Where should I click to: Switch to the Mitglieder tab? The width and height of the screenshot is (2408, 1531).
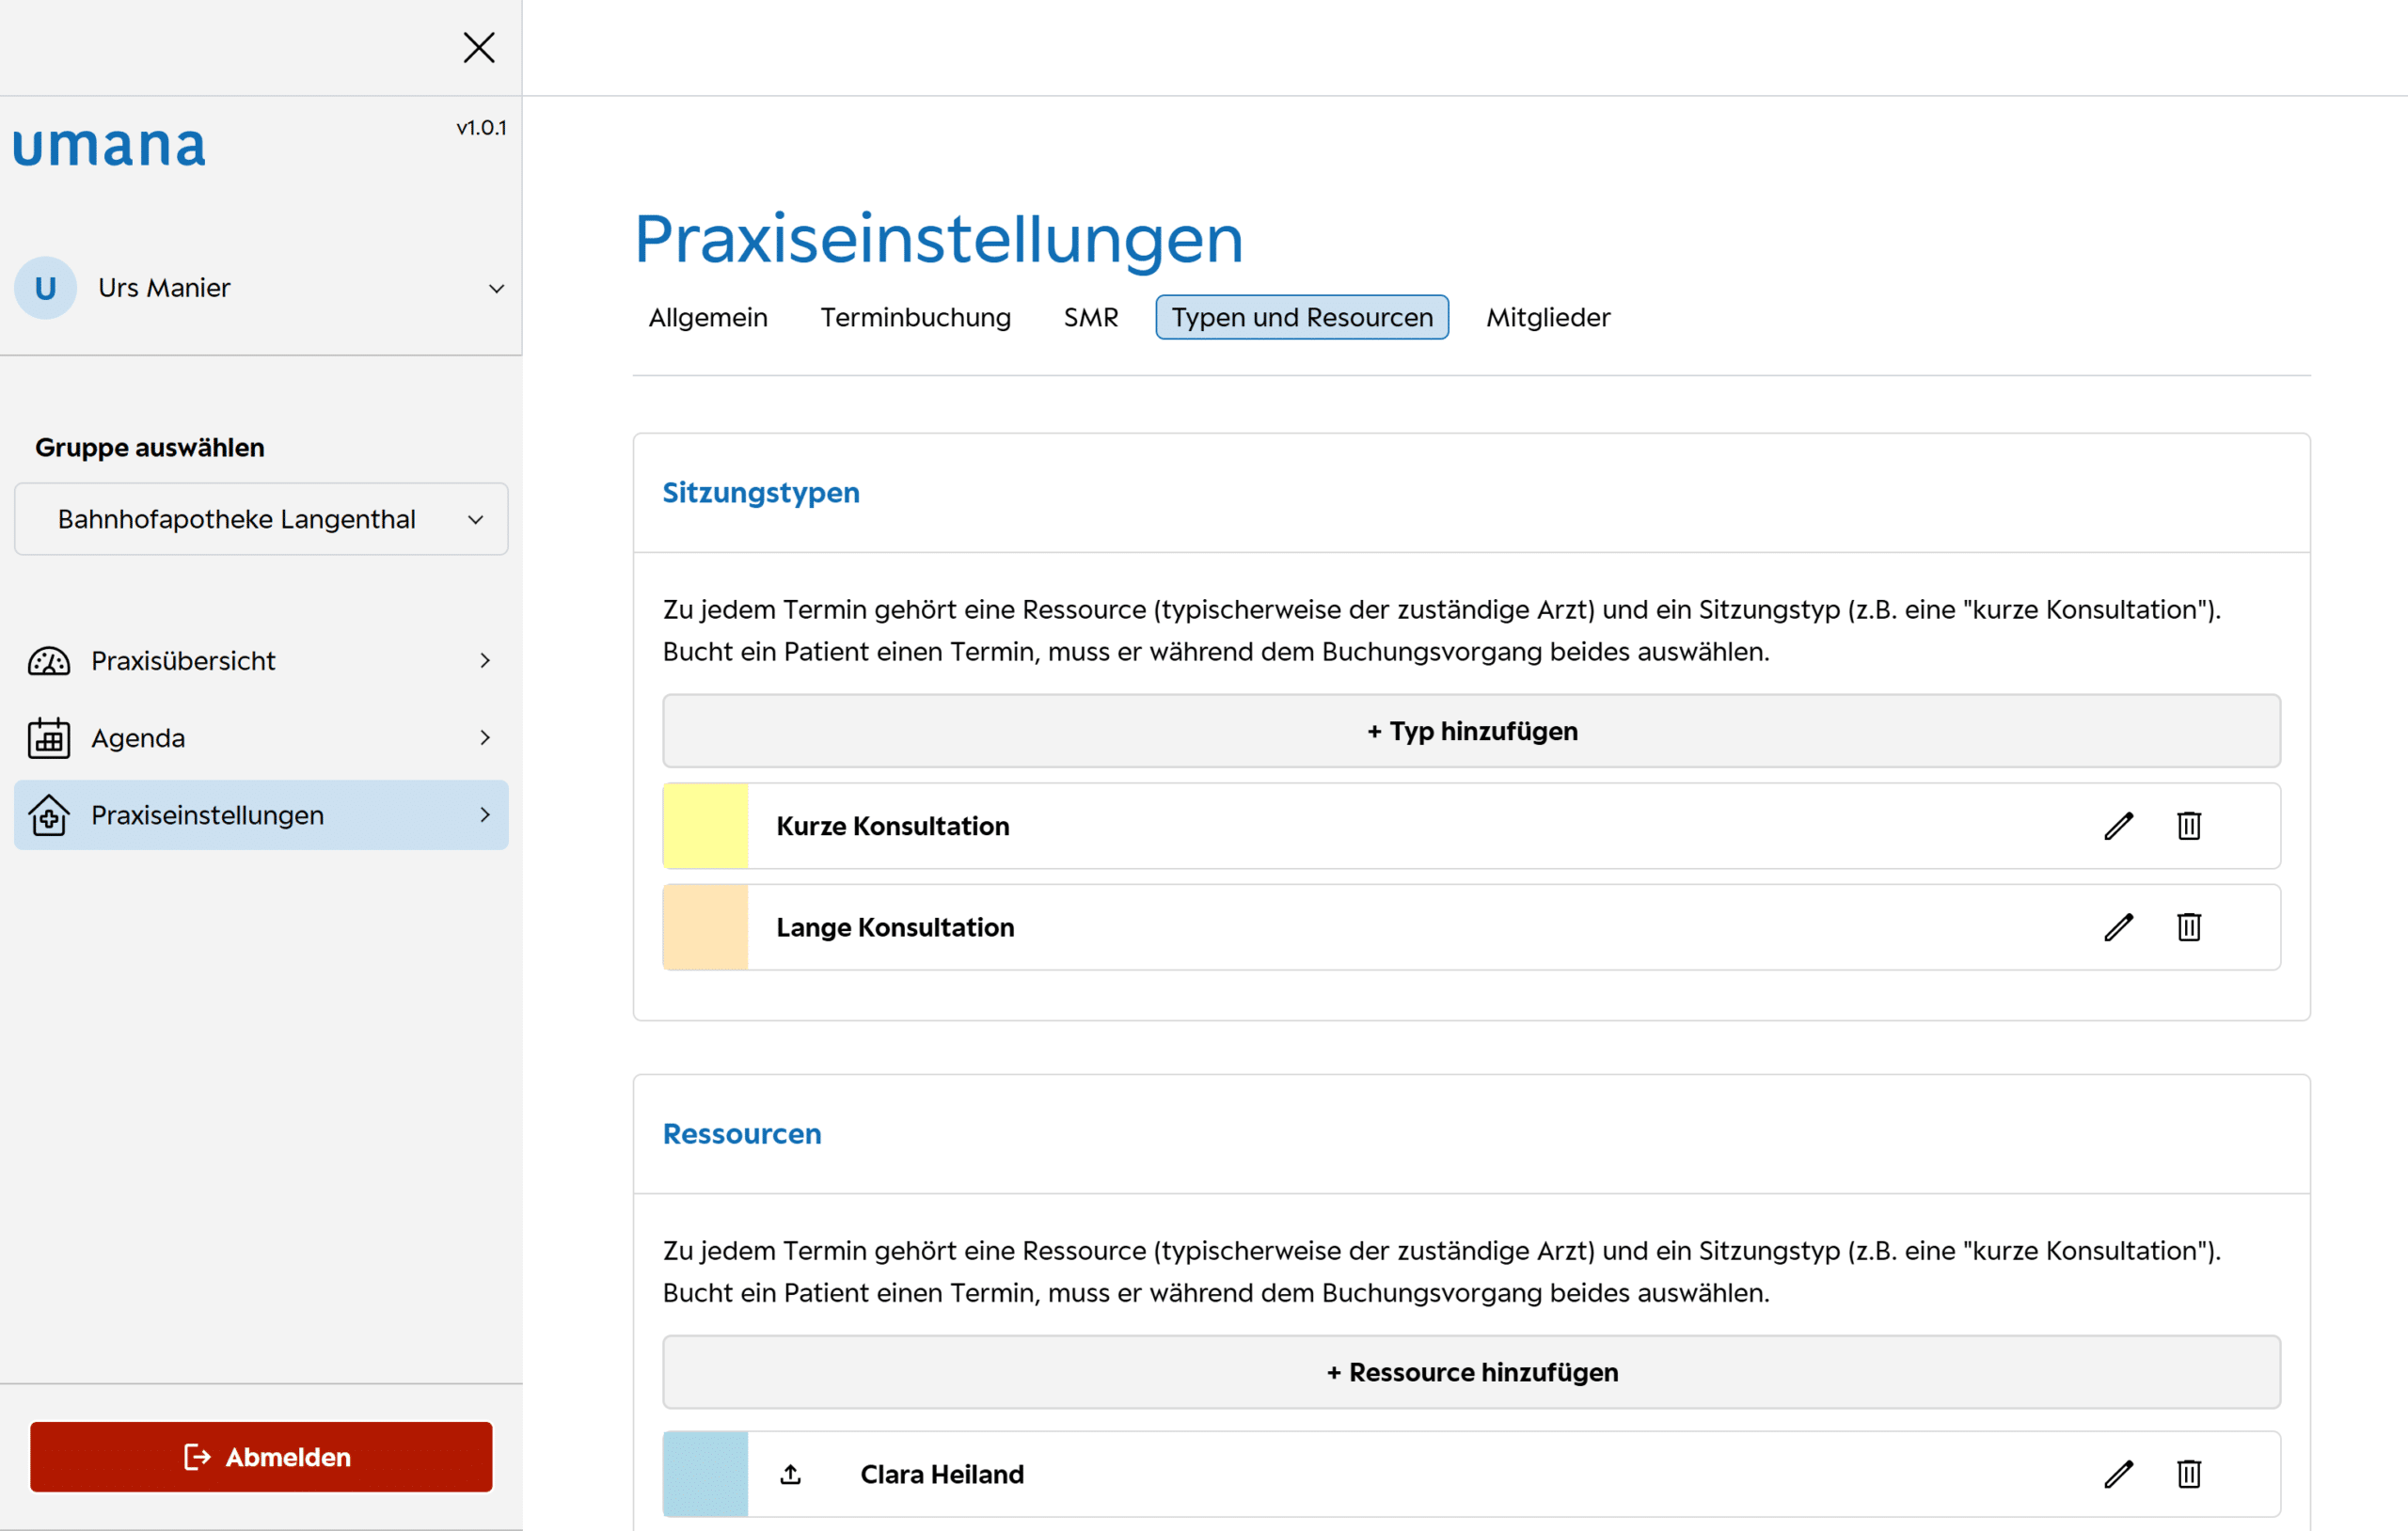(x=1548, y=317)
